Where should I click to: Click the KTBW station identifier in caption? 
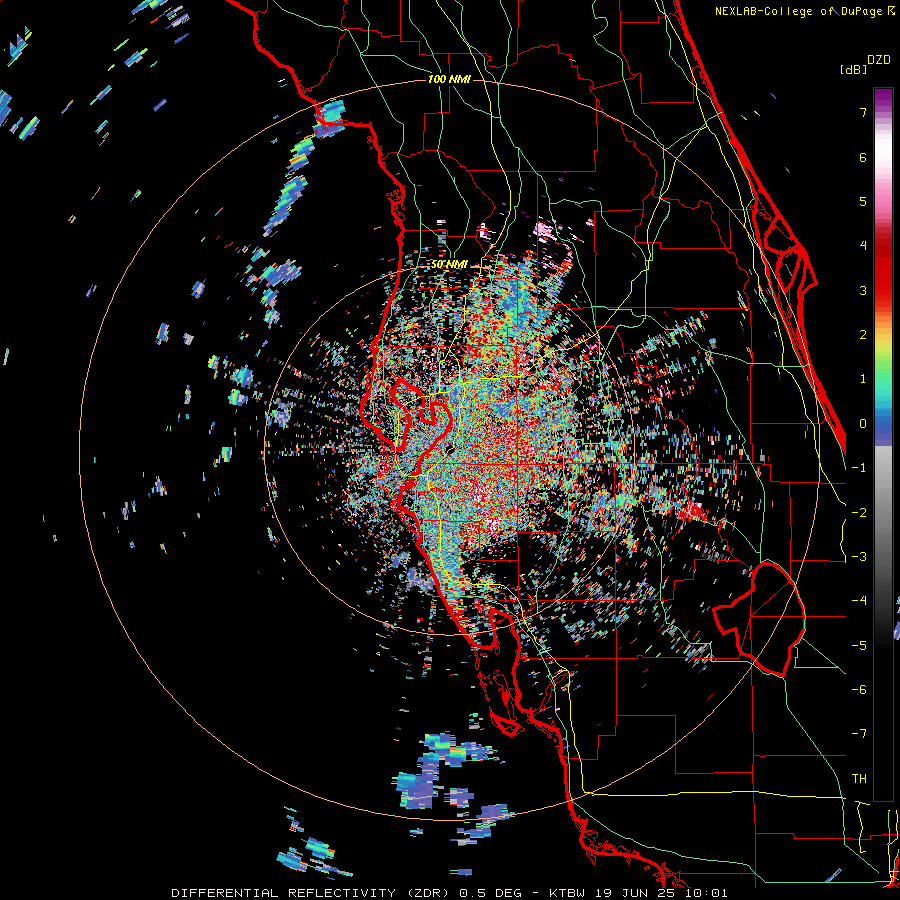click(569, 893)
